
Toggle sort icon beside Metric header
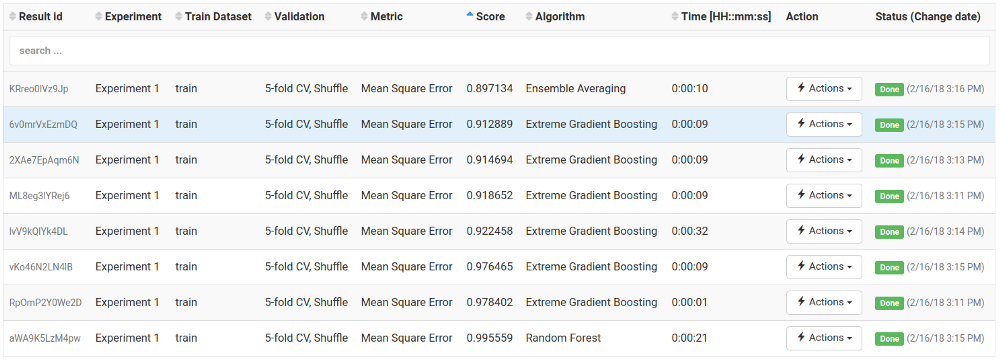click(x=364, y=17)
